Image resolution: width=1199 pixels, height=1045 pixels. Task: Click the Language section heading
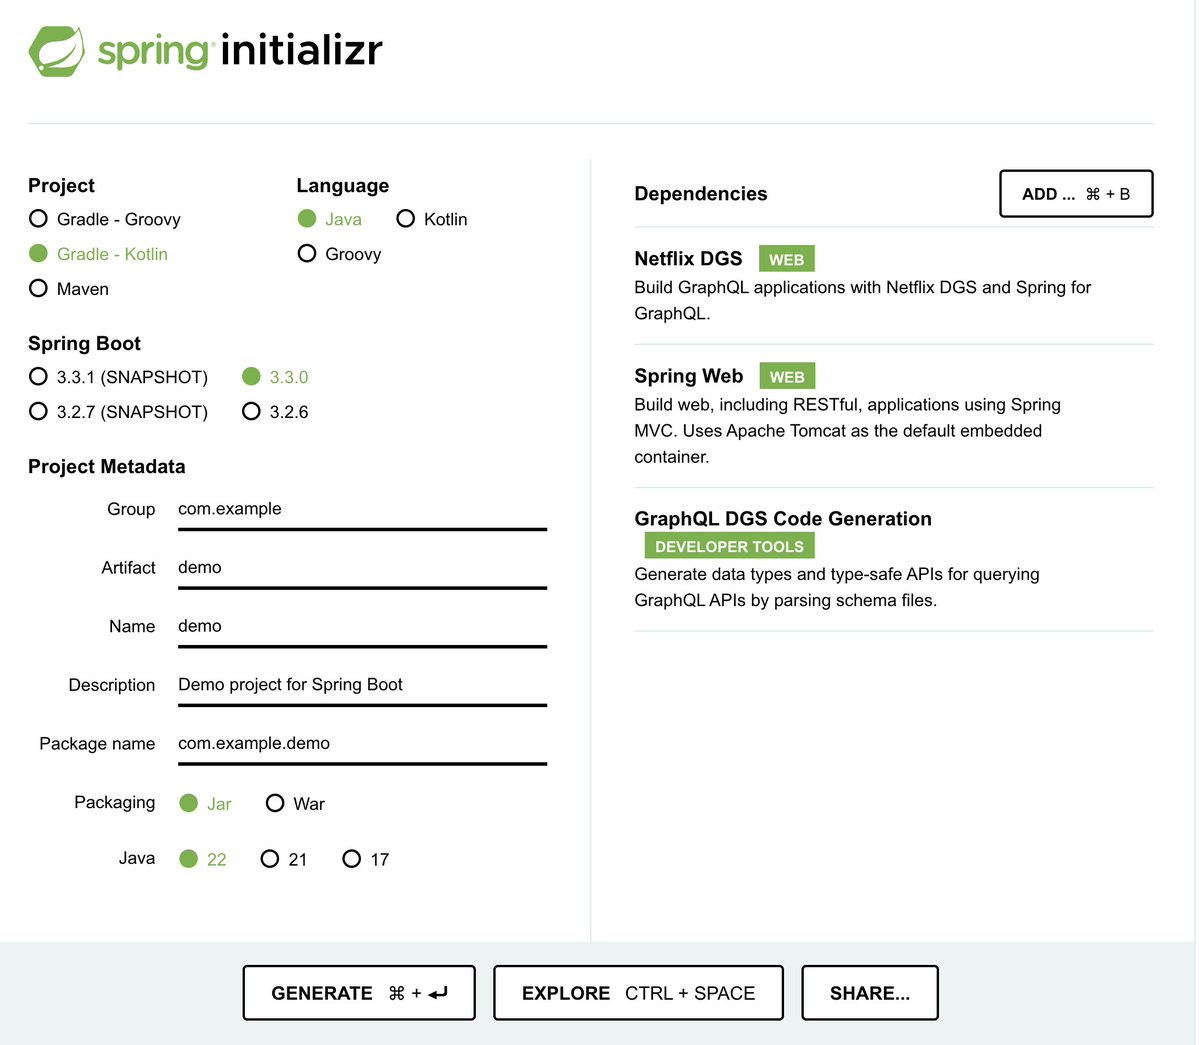click(x=343, y=186)
